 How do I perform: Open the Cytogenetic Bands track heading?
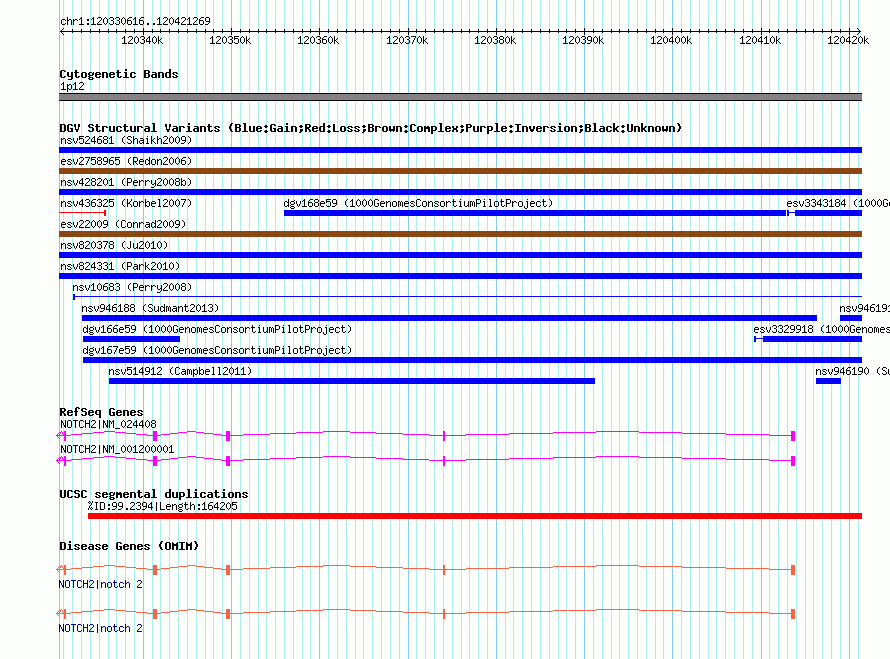(x=119, y=74)
